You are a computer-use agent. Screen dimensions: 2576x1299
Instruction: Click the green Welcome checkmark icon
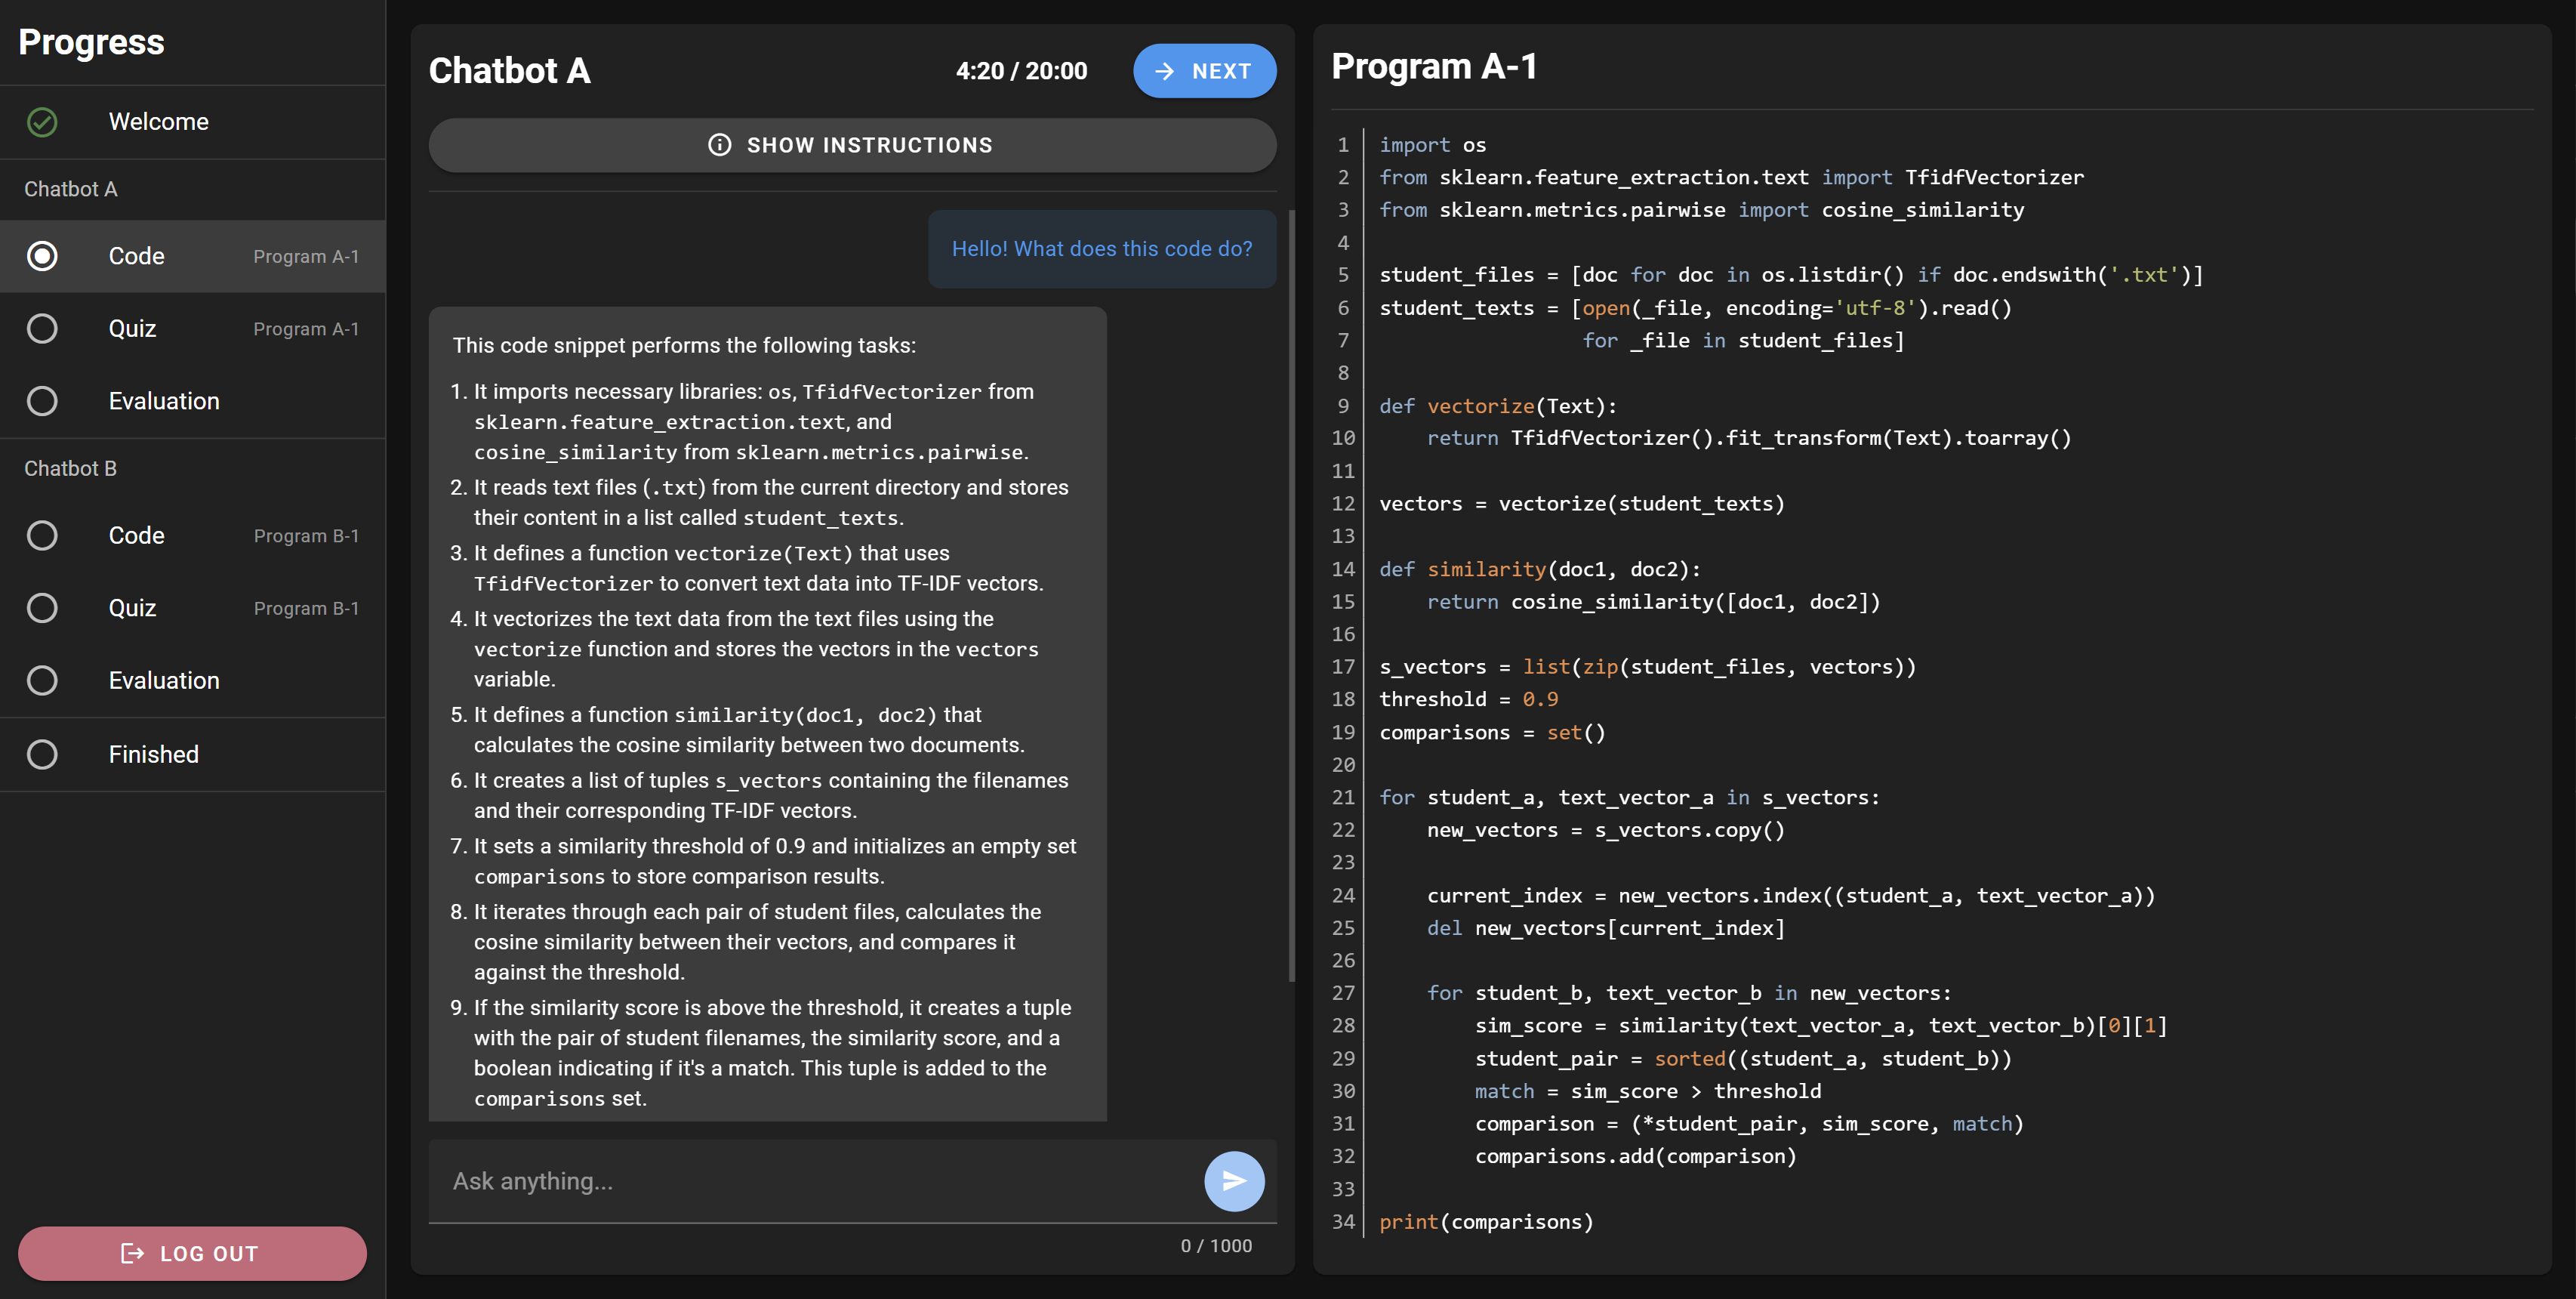point(42,122)
